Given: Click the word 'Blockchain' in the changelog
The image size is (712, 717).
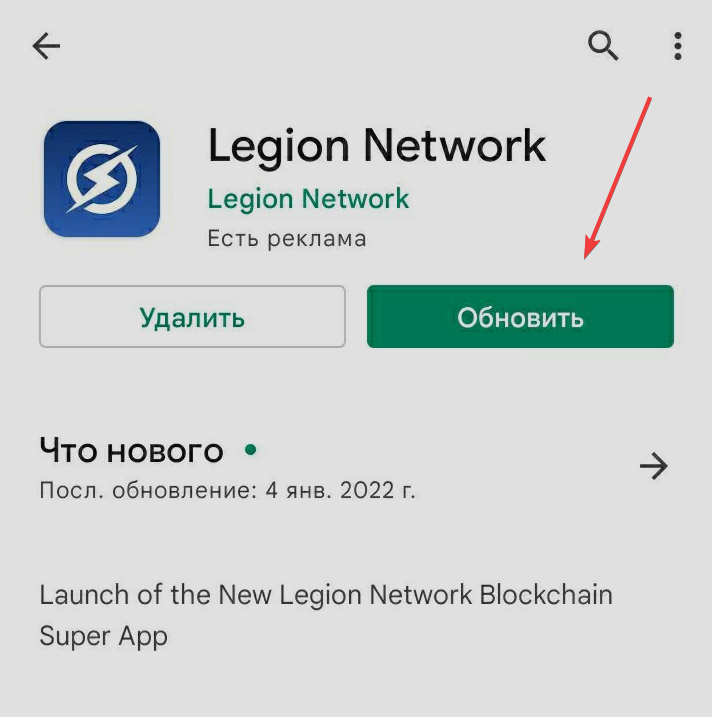Looking at the screenshot, I should (x=546, y=595).
